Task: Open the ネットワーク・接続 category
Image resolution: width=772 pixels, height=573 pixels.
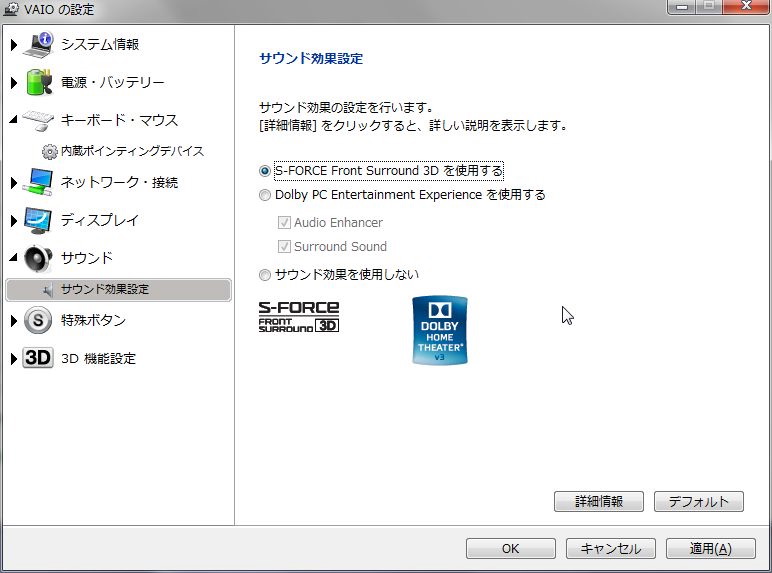Action: (x=119, y=182)
